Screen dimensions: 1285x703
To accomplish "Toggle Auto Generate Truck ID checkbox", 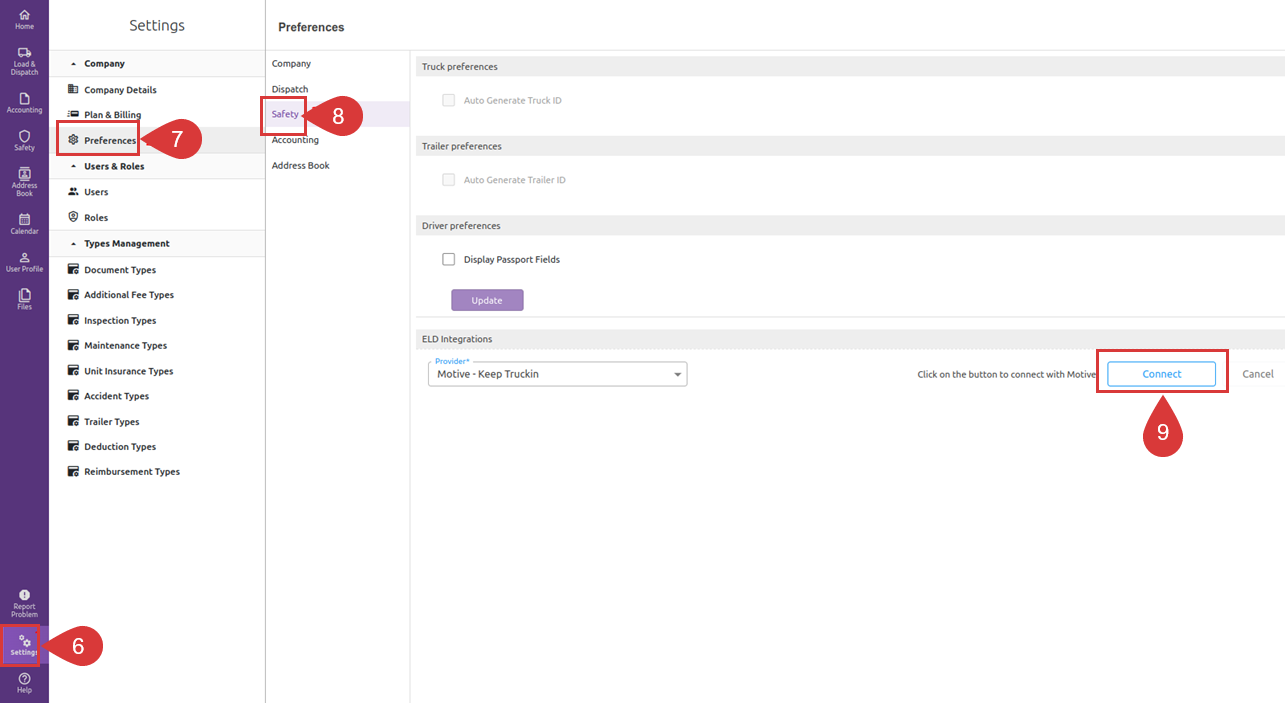I will tap(449, 101).
